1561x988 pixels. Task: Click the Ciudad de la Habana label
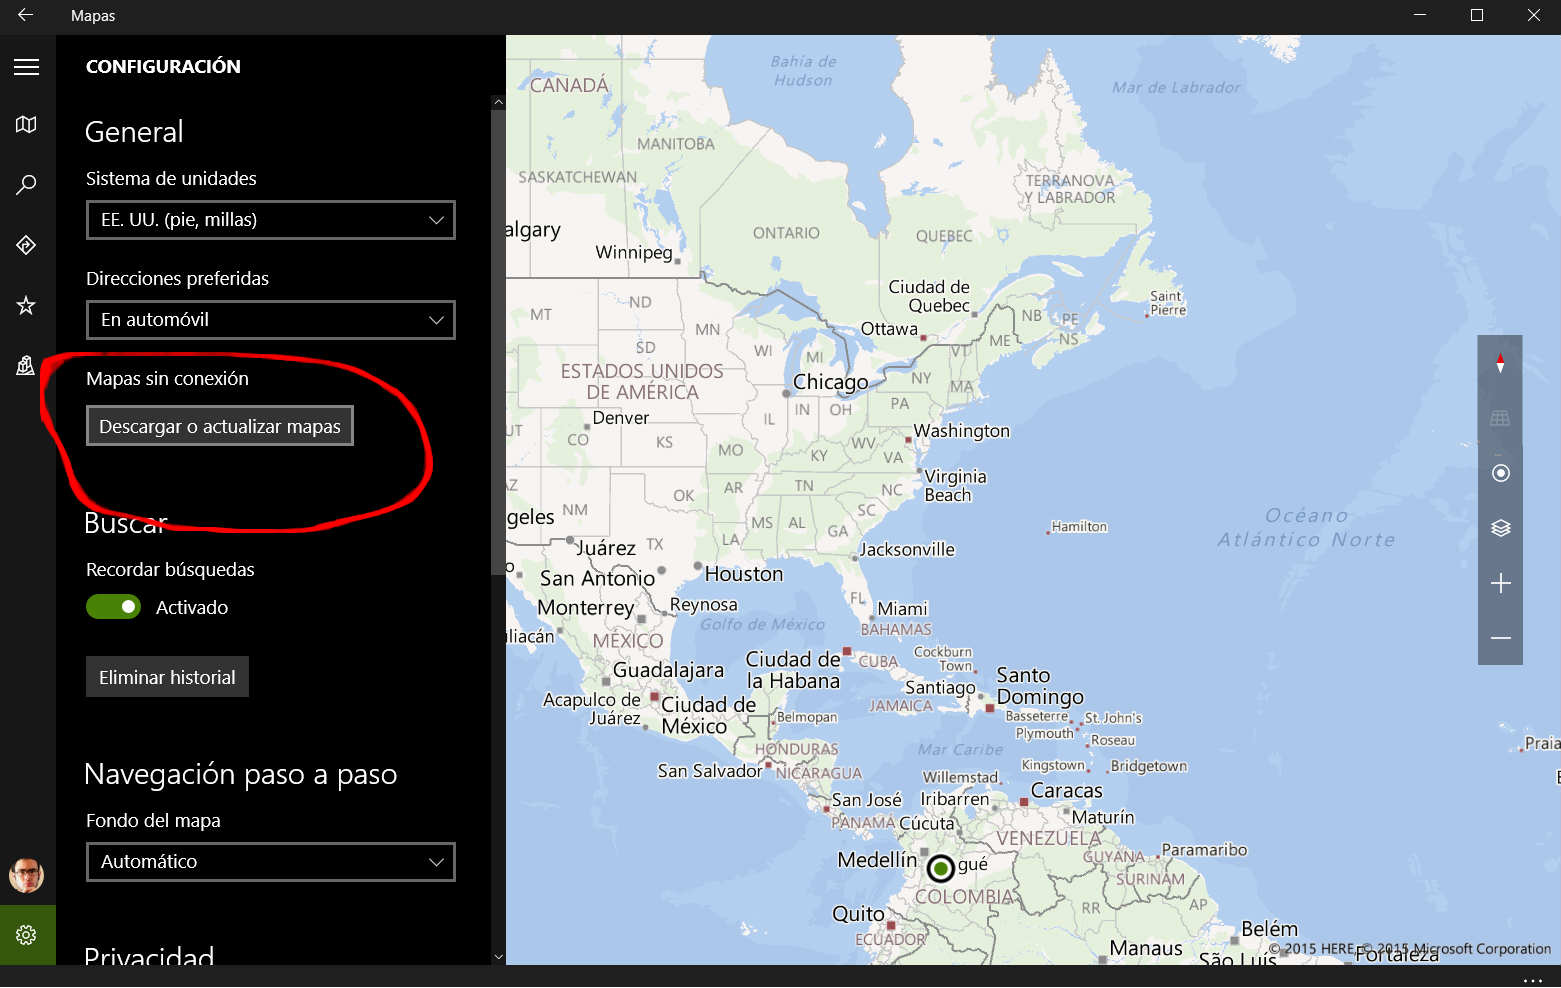click(793, 670)
